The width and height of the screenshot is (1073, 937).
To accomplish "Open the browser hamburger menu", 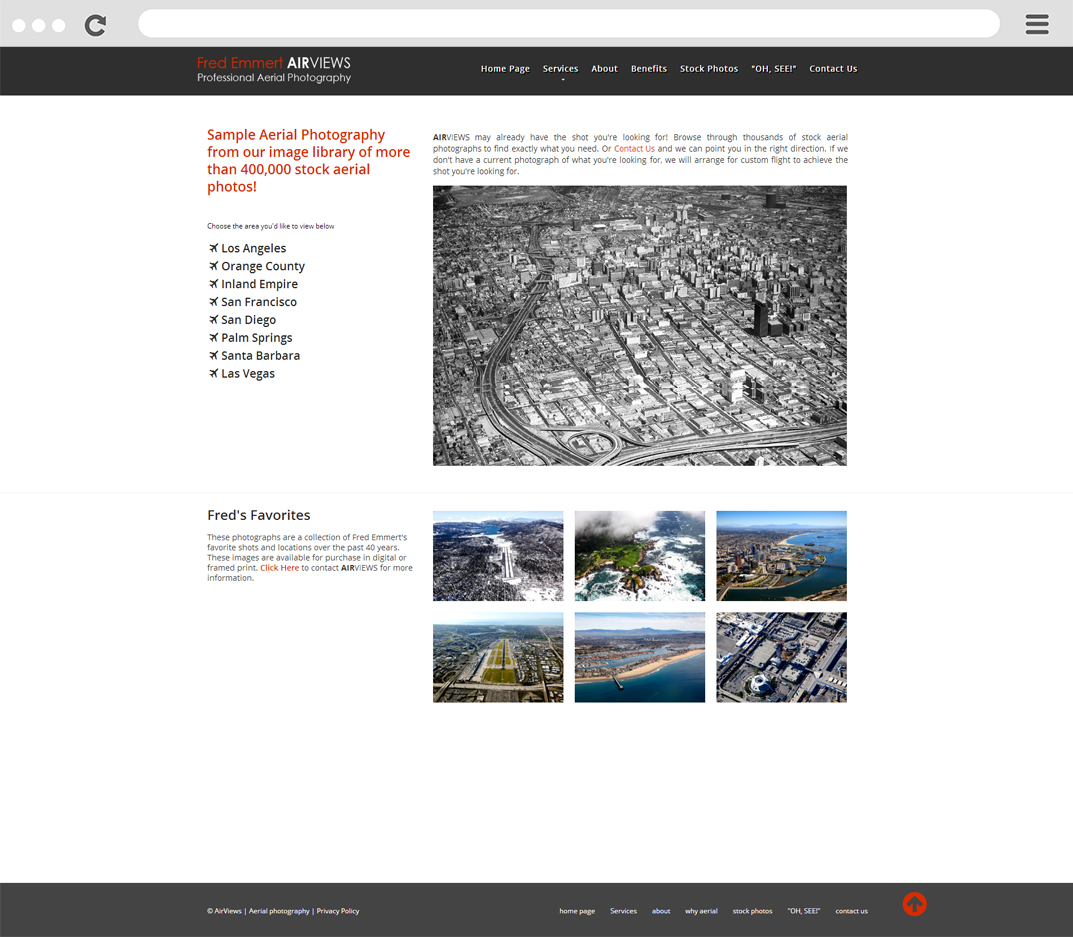I will (1037, 24).
